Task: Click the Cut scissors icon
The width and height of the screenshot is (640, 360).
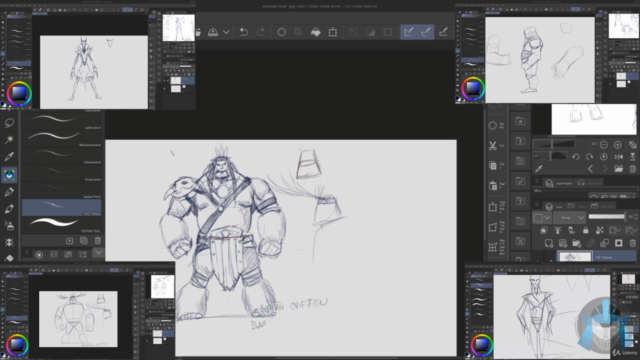Action: pos(493,145)
